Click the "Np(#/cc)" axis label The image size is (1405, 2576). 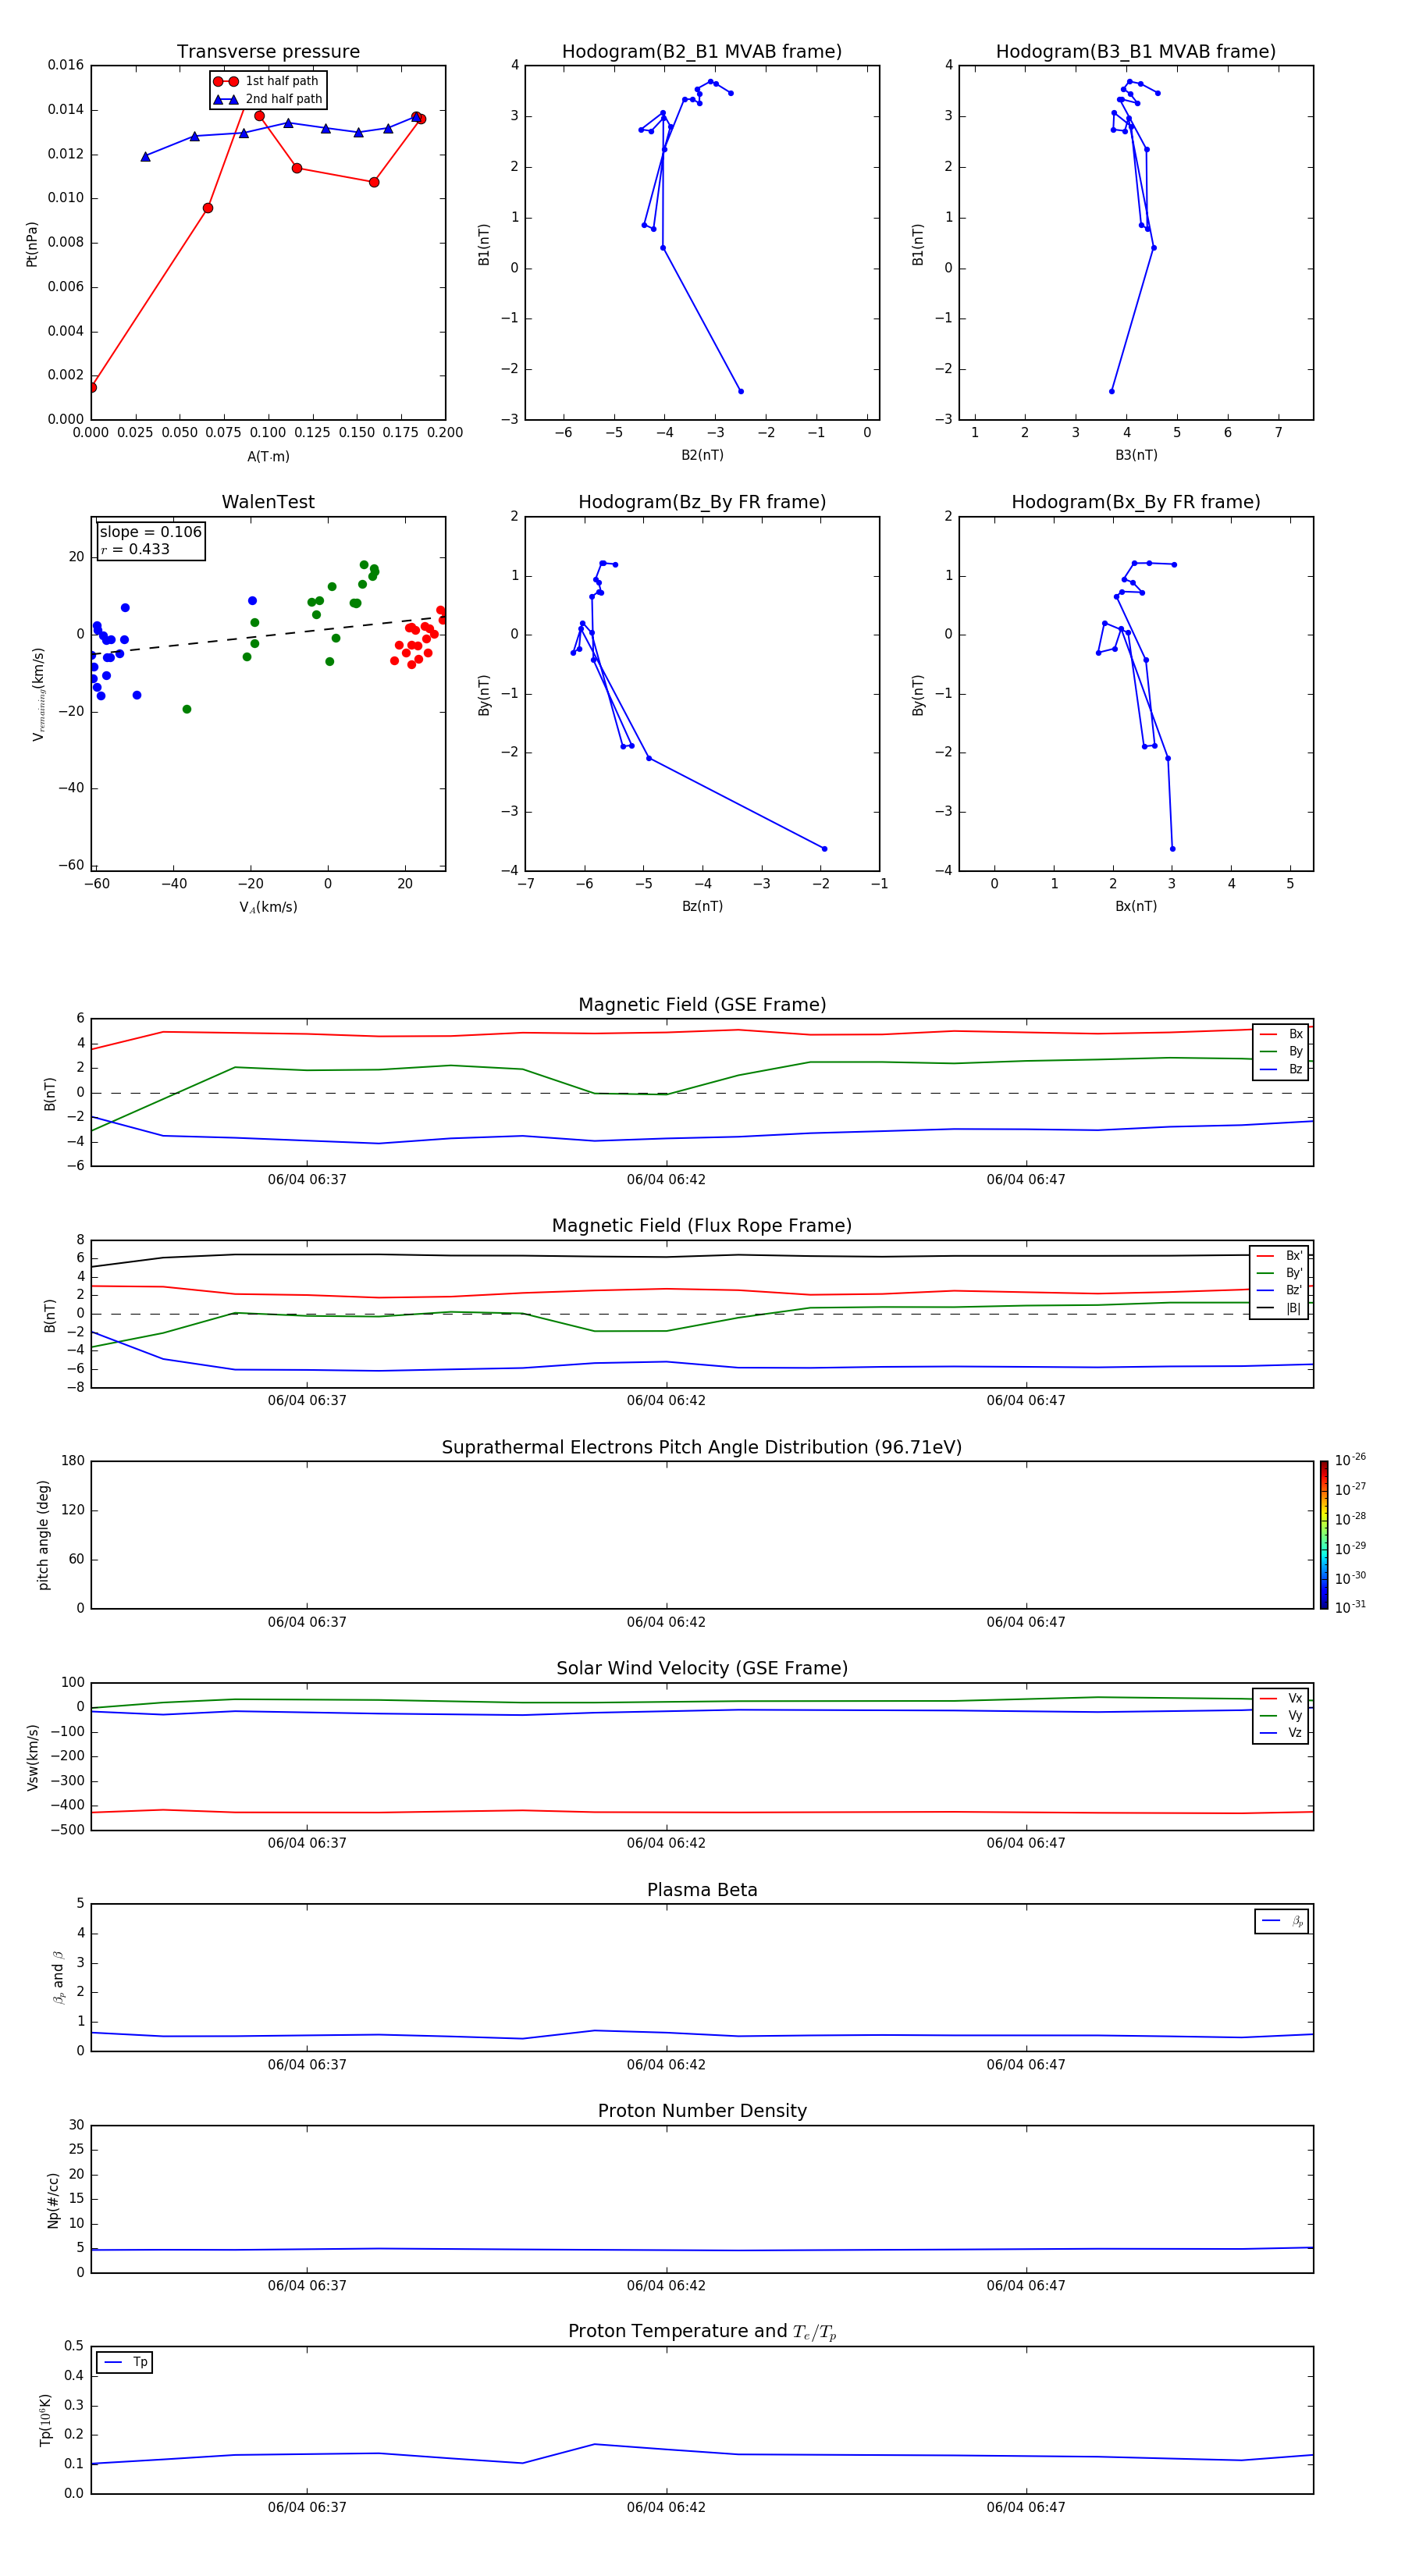click(x=53, y=2199)
